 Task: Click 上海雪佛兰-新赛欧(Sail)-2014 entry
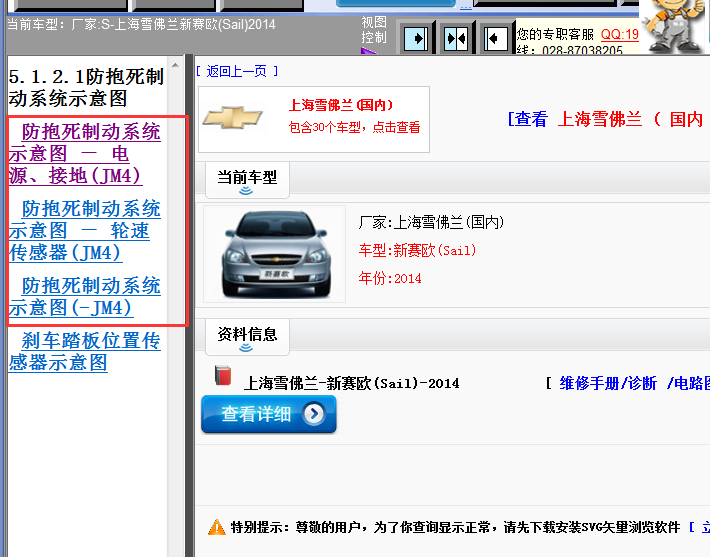click(351, 384)
